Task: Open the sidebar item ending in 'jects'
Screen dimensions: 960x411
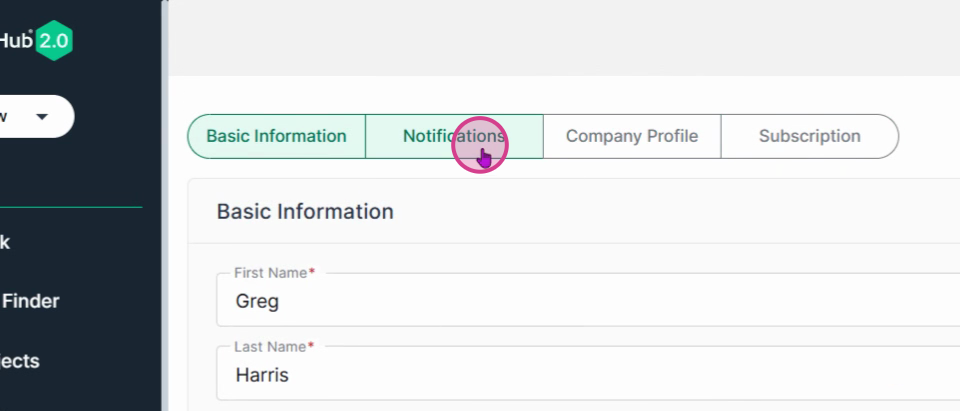Action: coord(20,361)
